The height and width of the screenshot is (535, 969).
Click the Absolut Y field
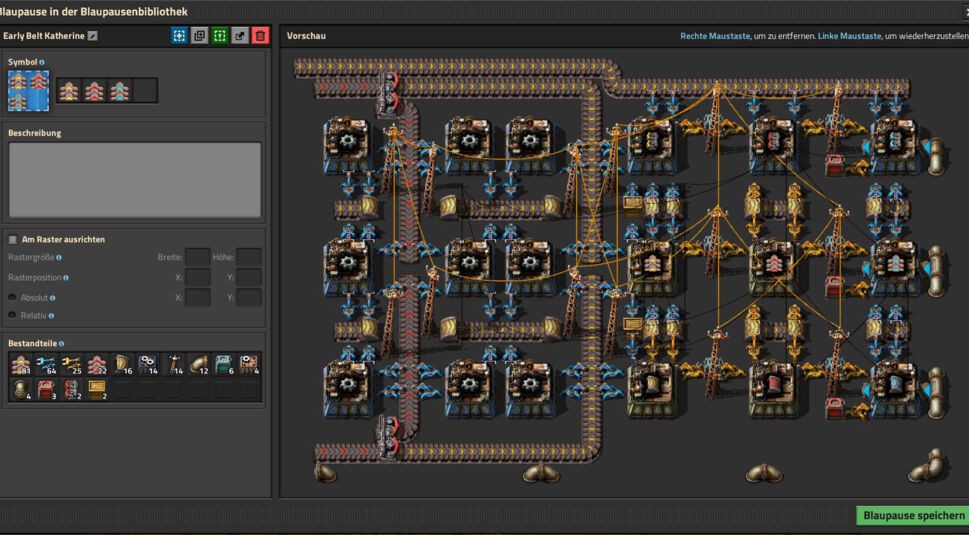pos(248,298)
